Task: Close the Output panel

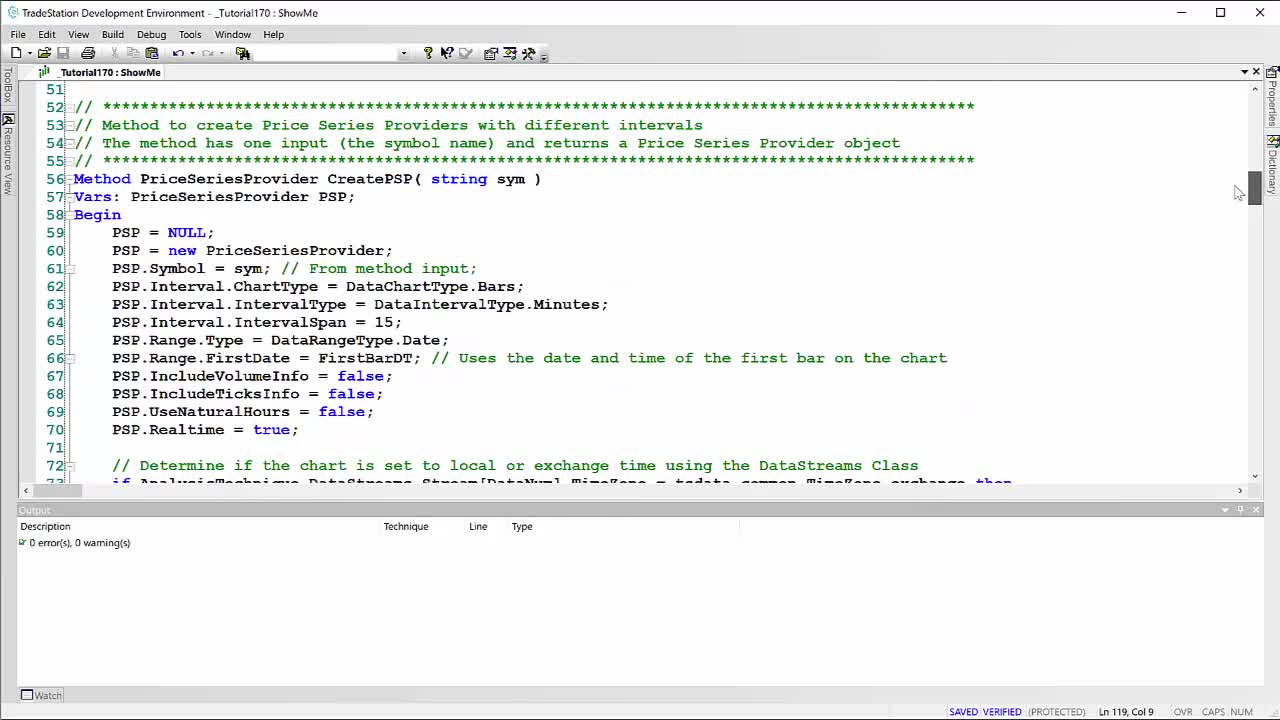Action: (1256, 510)
